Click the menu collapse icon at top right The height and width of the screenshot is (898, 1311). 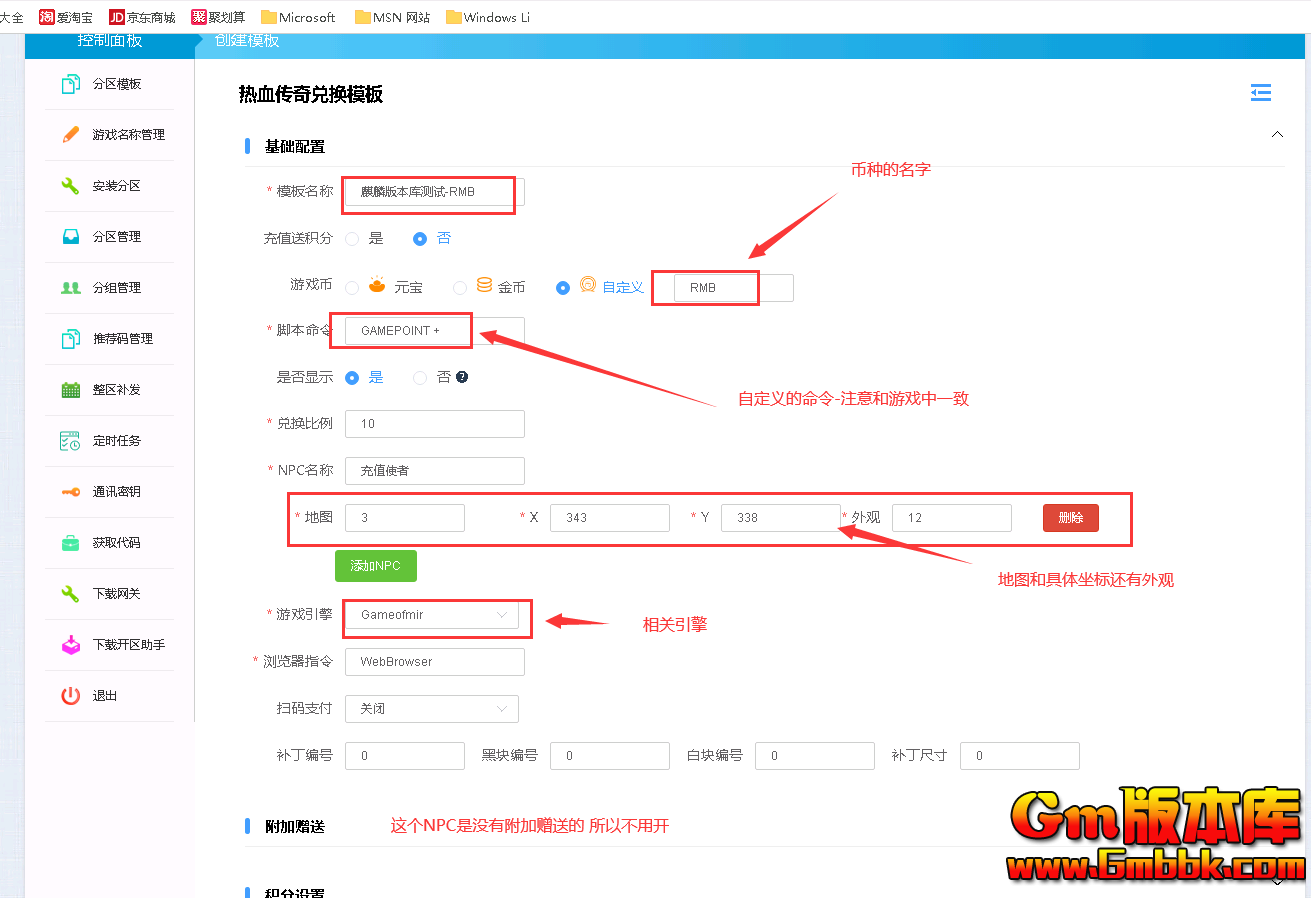click(x=1261, y=93)
